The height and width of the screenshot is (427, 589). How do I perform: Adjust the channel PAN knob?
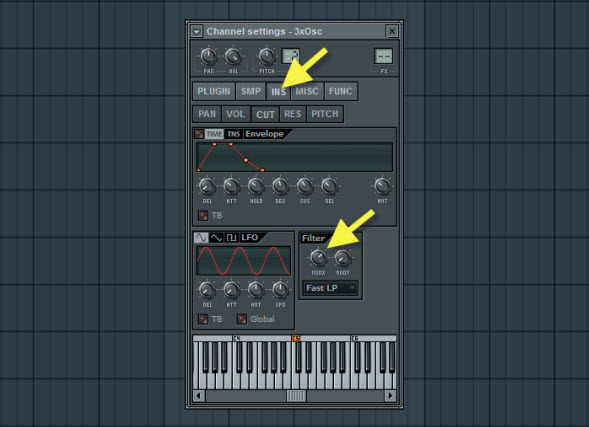tap(208, 56)
